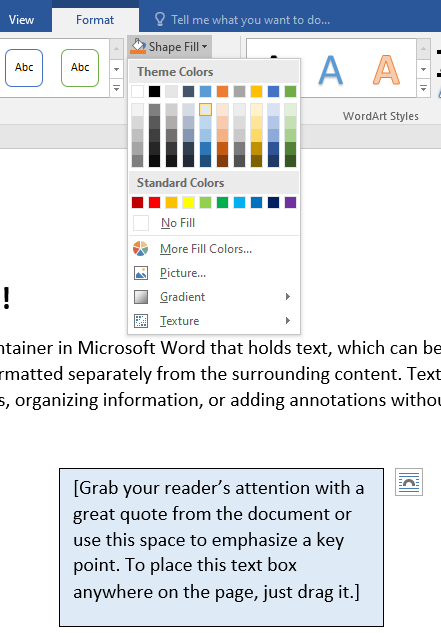Expand the shape styles gallery More button
Viewport: 441px width, 633px height.
[x=116, y=88]
